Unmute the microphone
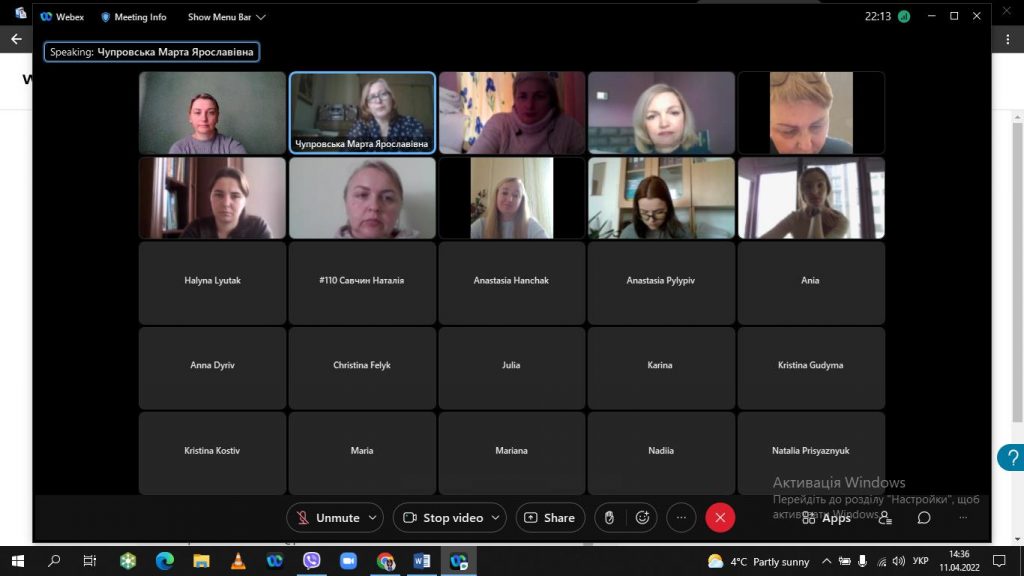Screen dimensions: 1024x576 (x=327, y=518)
